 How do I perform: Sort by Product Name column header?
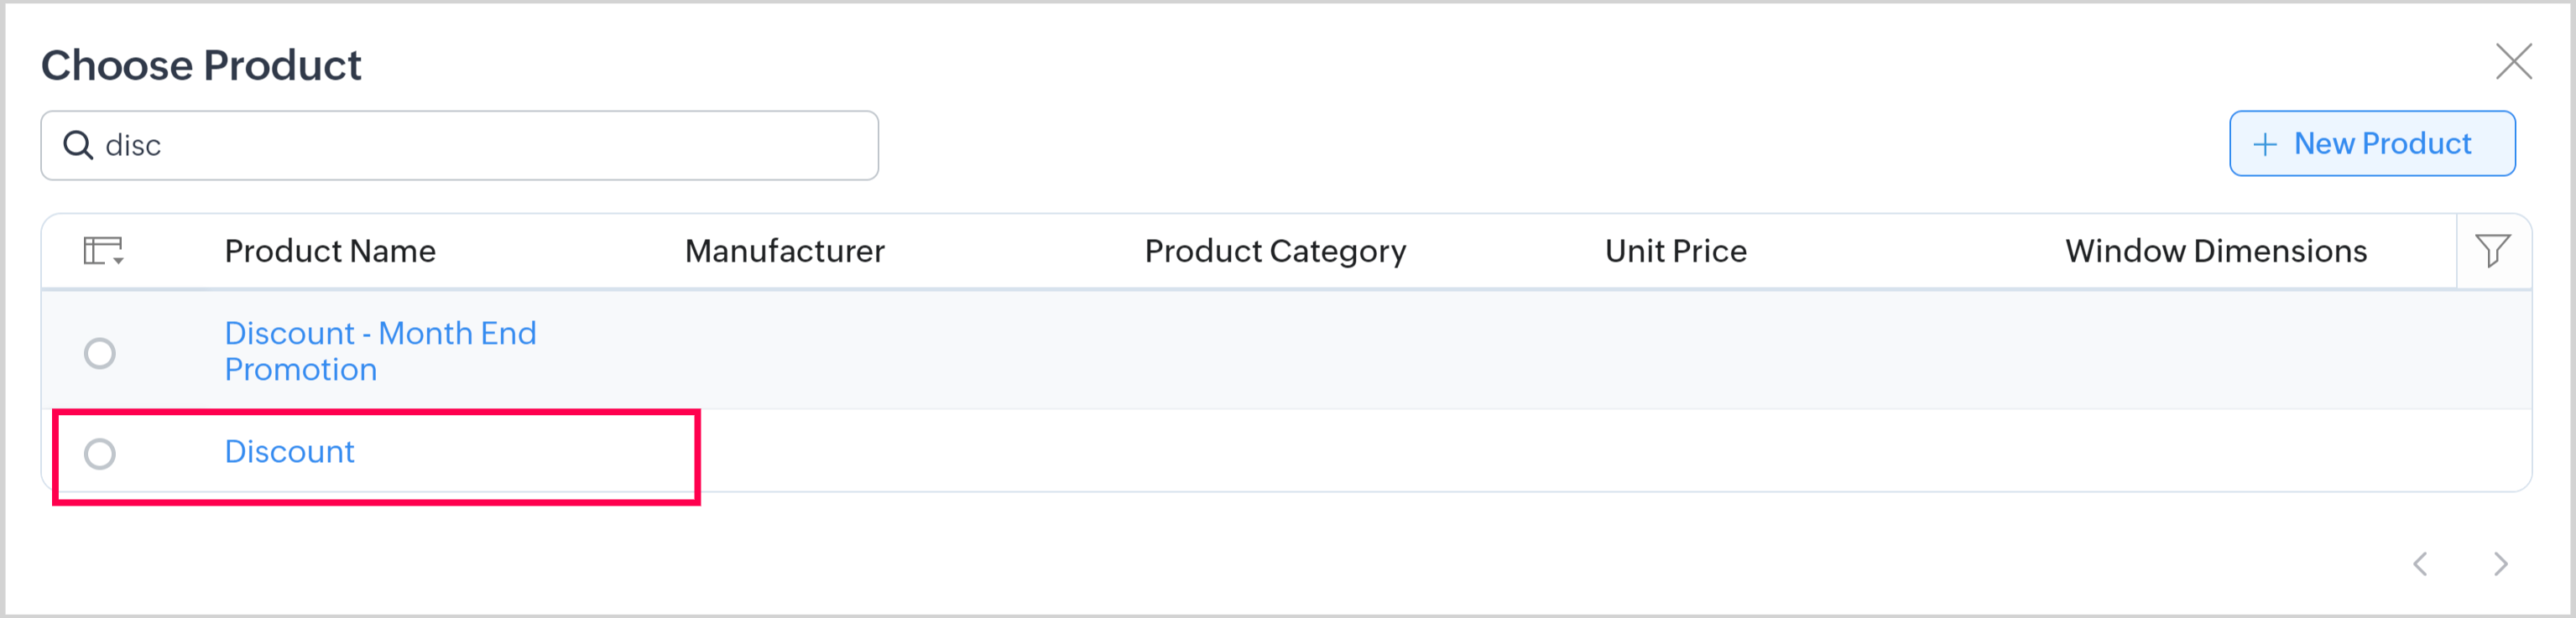click(330, 251)
